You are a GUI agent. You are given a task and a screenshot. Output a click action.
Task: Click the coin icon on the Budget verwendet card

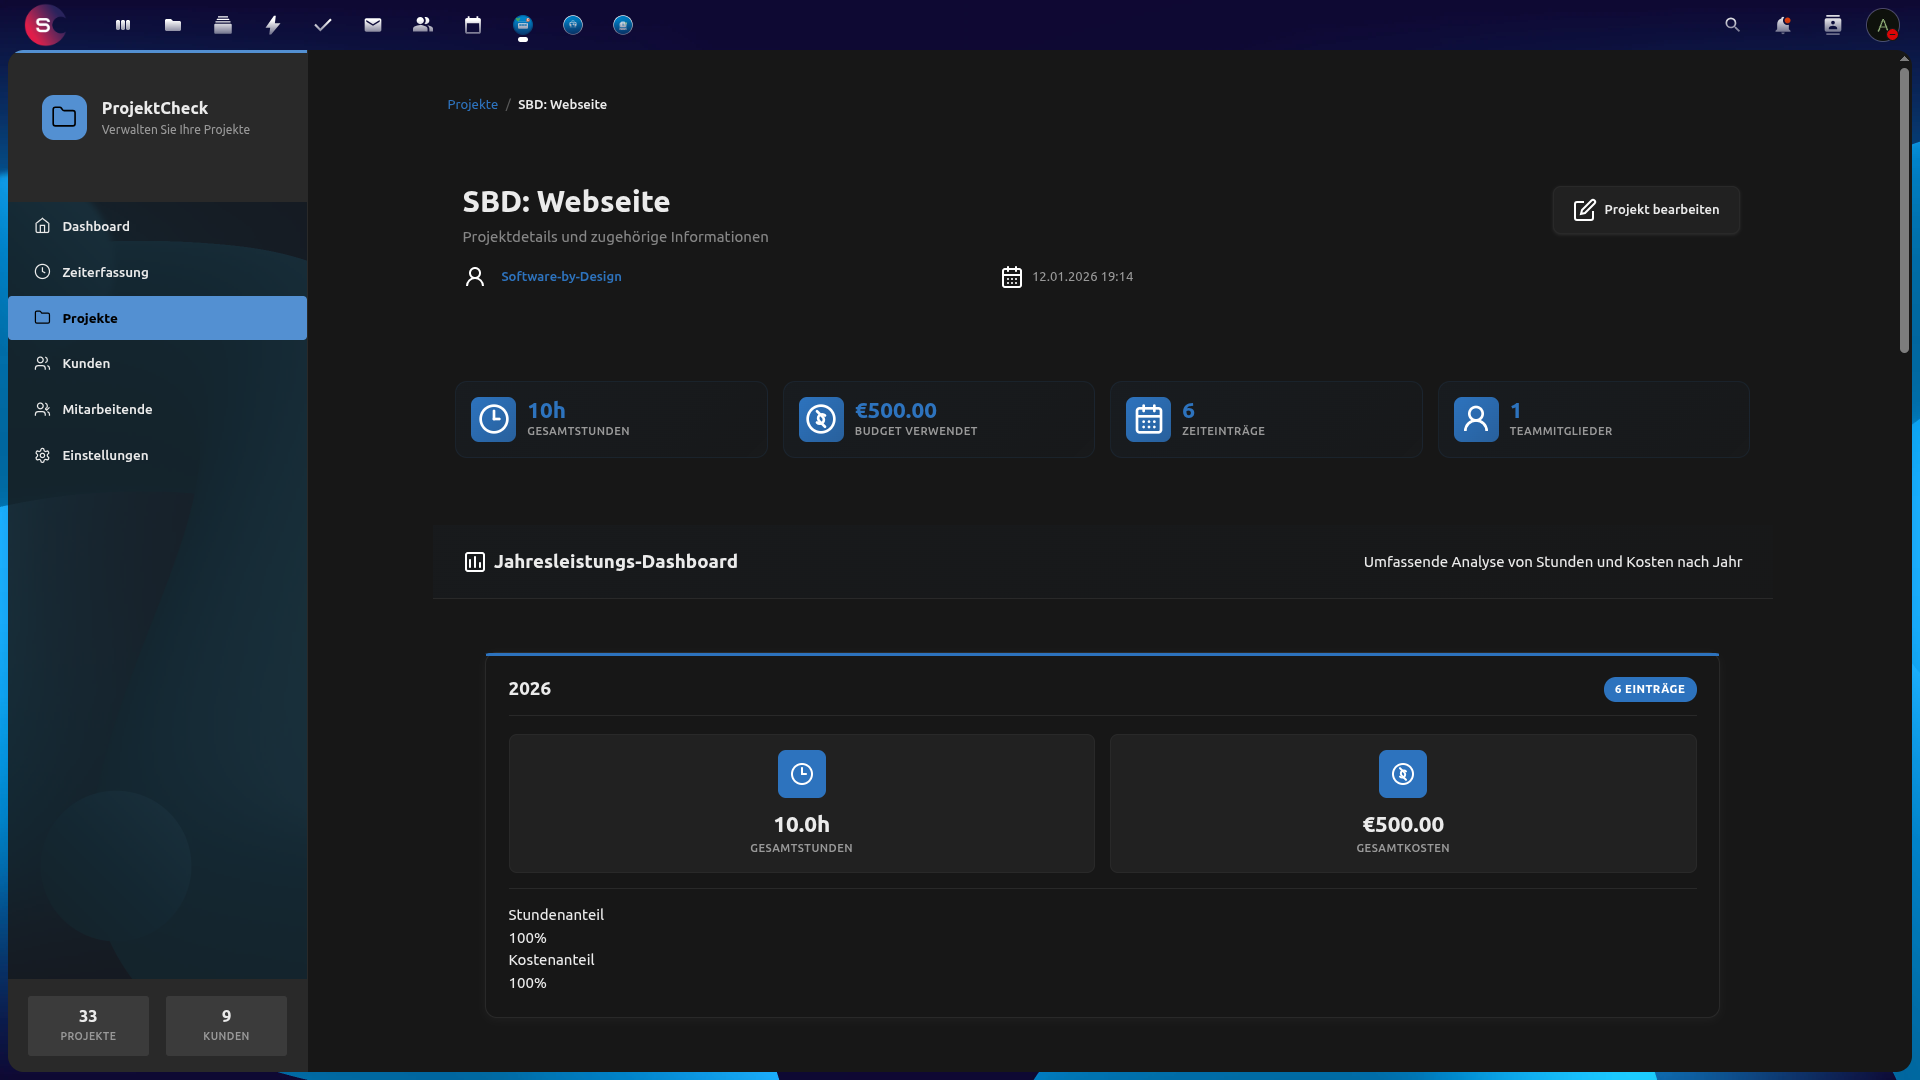click(821, 419)
